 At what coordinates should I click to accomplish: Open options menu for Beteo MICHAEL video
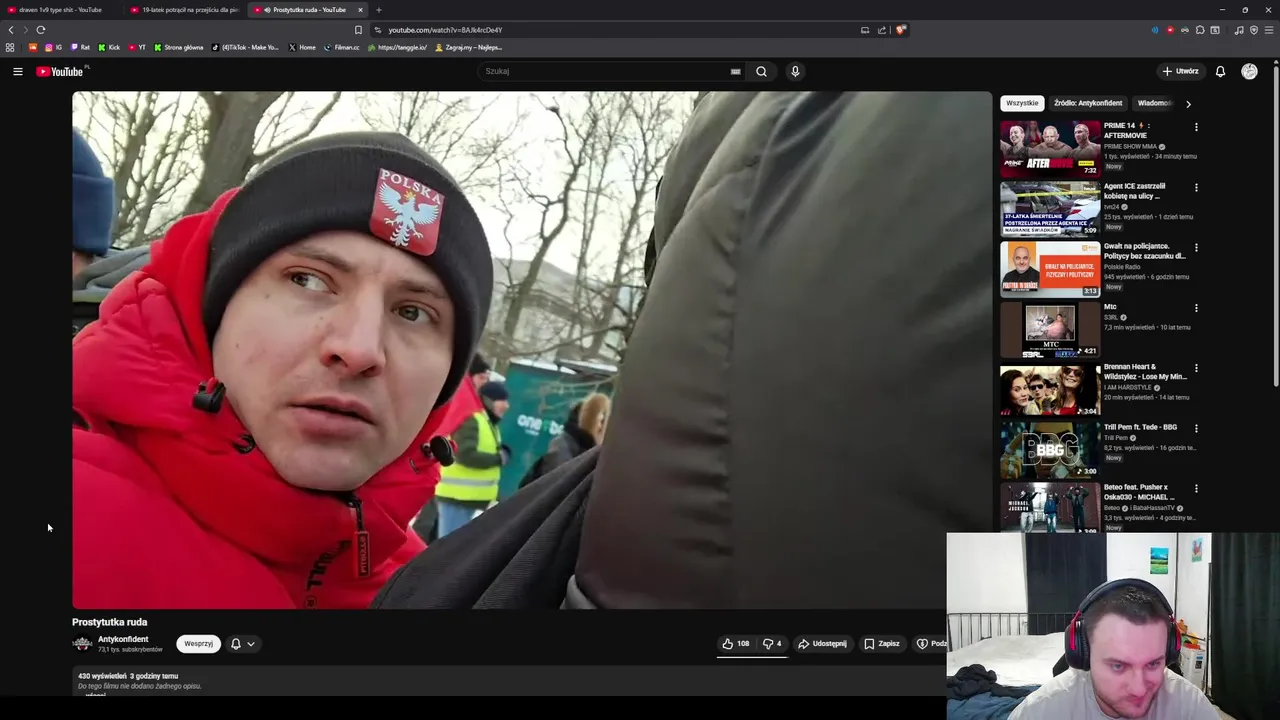pos(1196,488)
